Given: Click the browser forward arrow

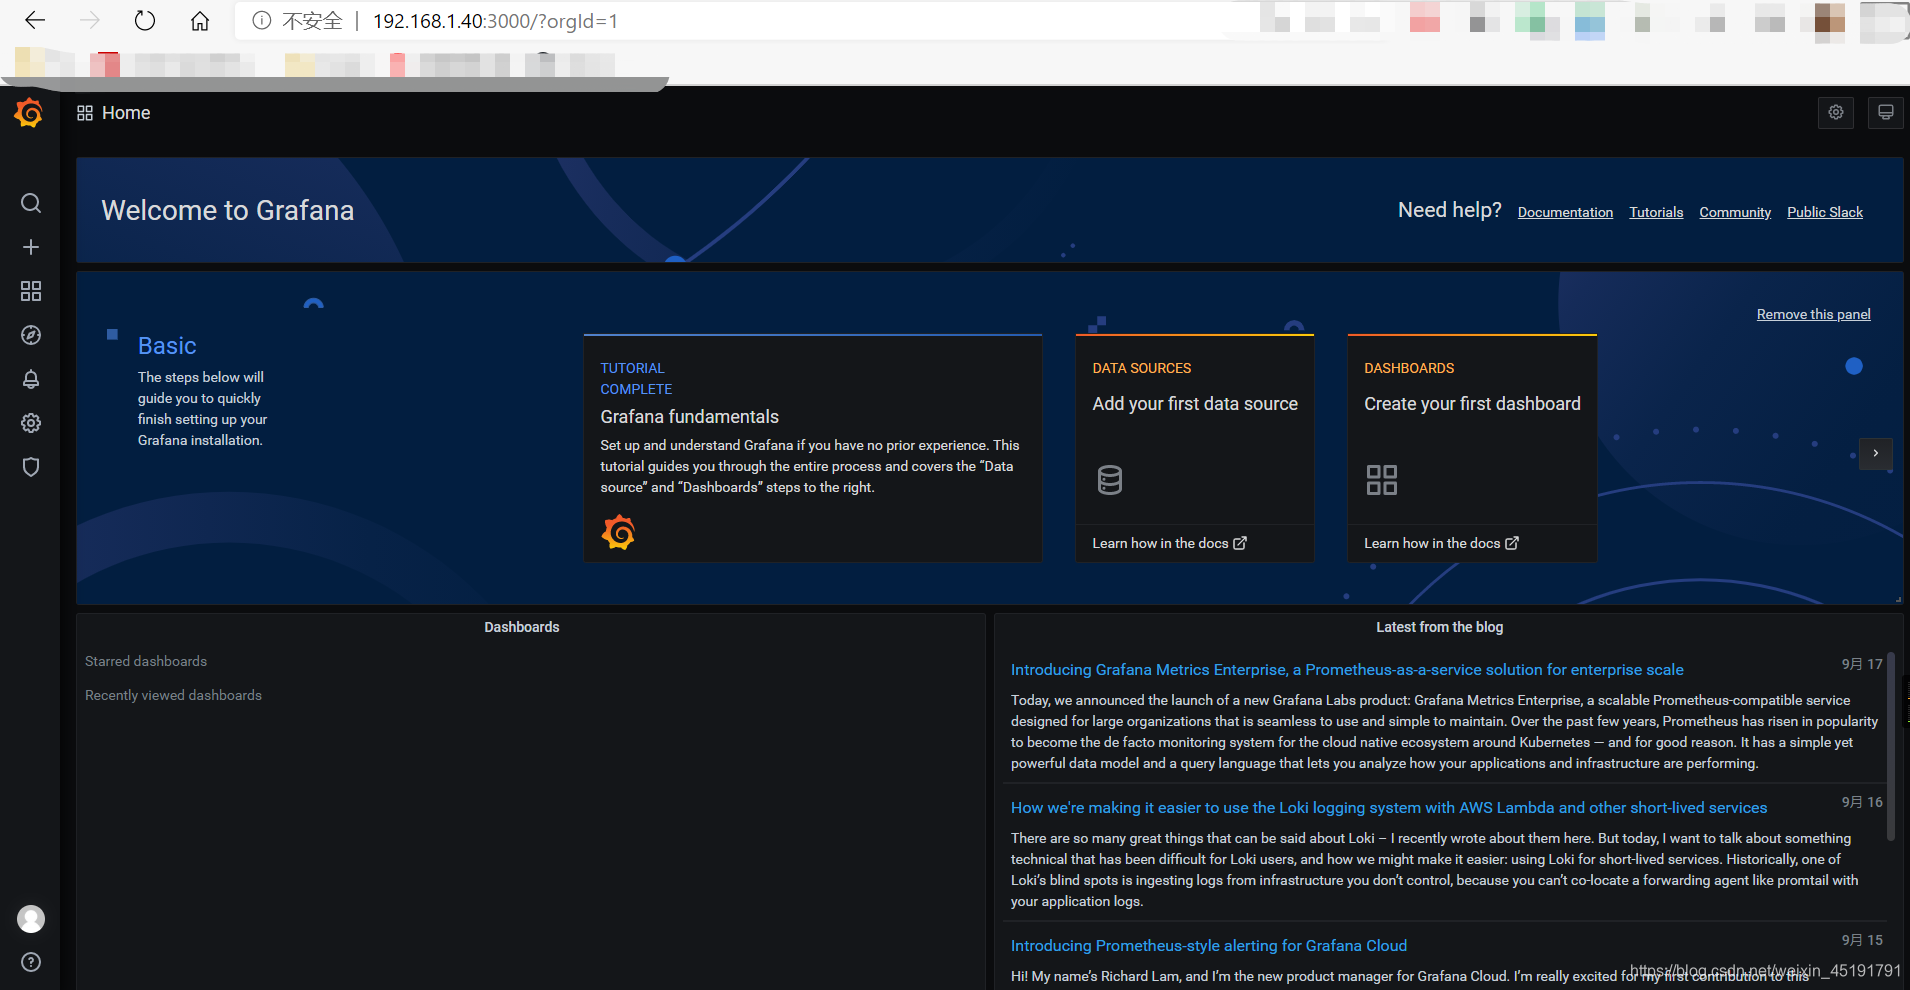Looking at the screenshot, I should pyautogui.click(x=90, y=21).
